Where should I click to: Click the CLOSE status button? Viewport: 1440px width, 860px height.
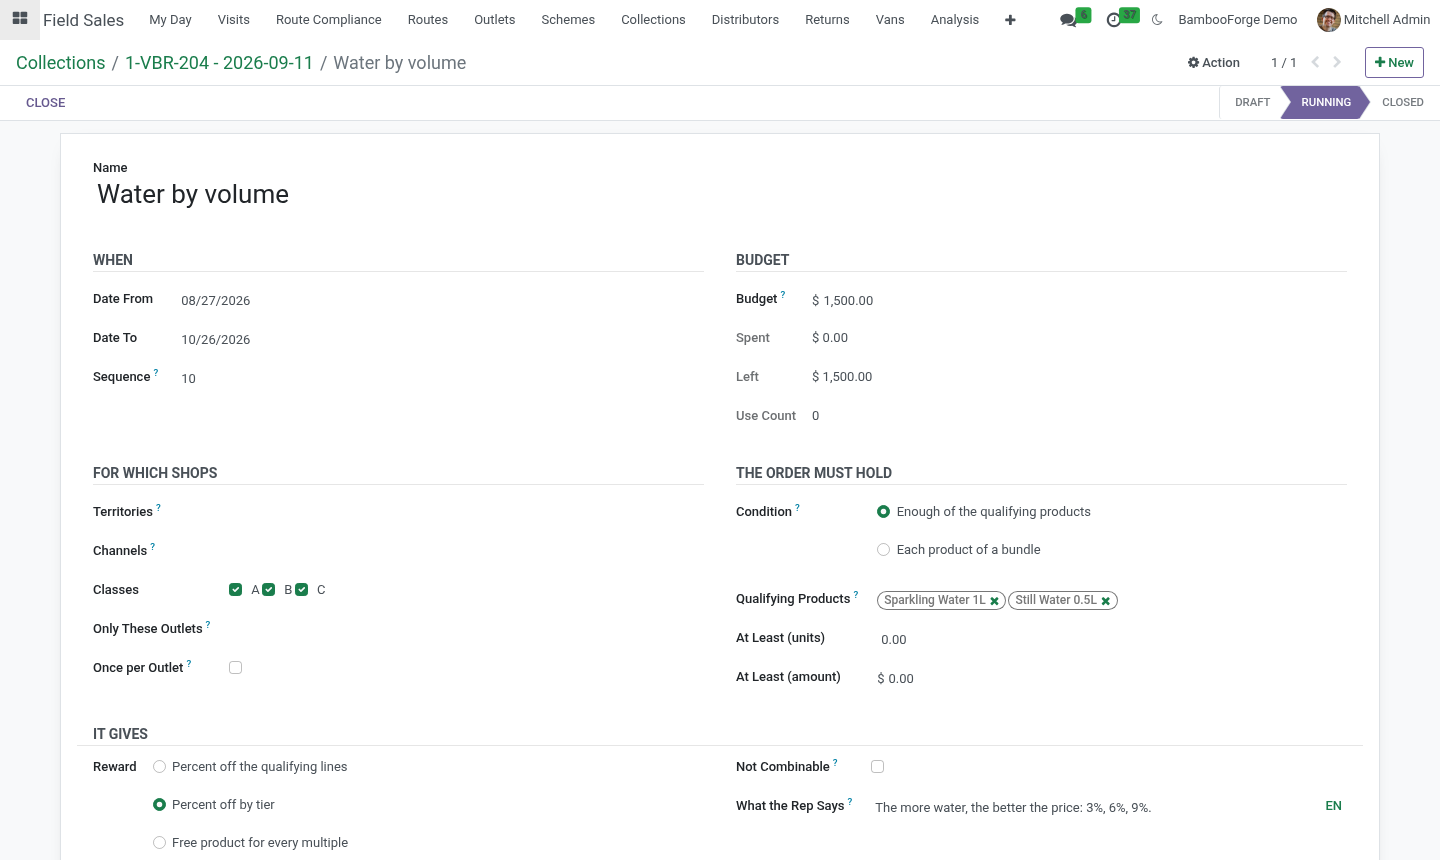click(46, 103)
